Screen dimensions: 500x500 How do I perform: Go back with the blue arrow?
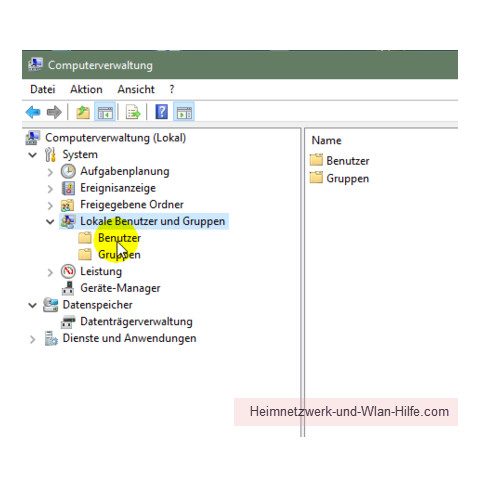(x=33, y=112)
